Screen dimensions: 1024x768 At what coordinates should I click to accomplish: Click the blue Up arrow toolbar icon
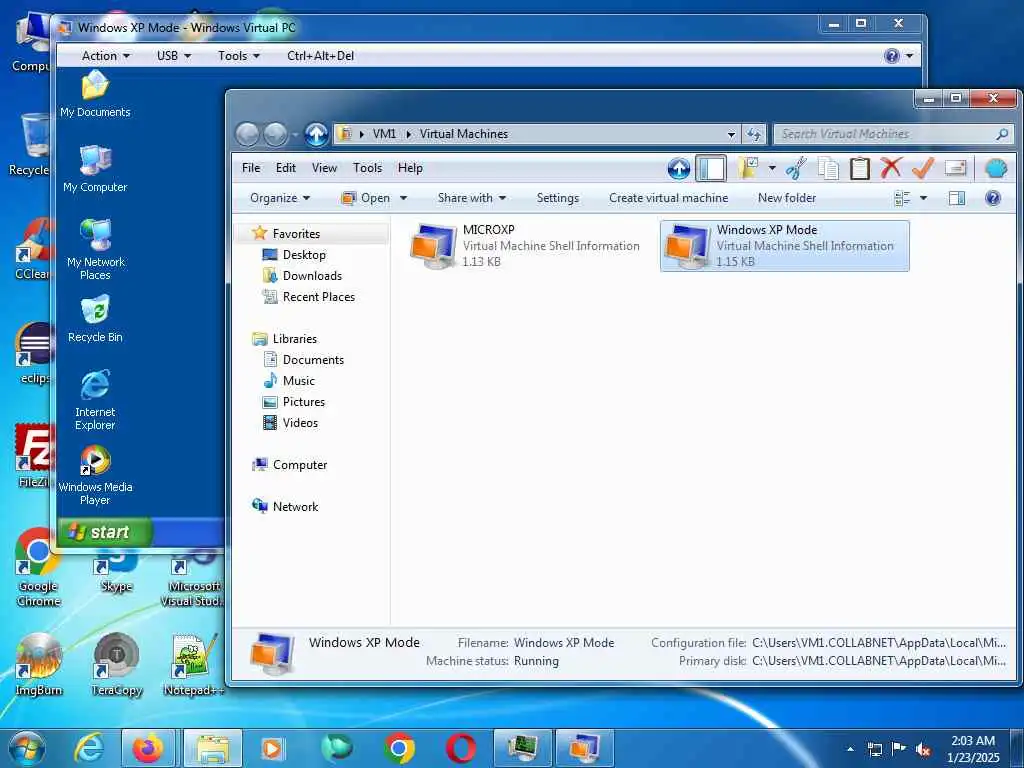click(679, 168)
